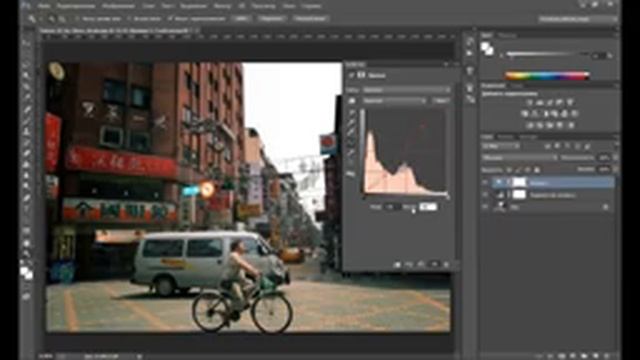Click the curves input value field
This screenshot has width=640, height=360.
pyautogui.click(x=392, y=207)
